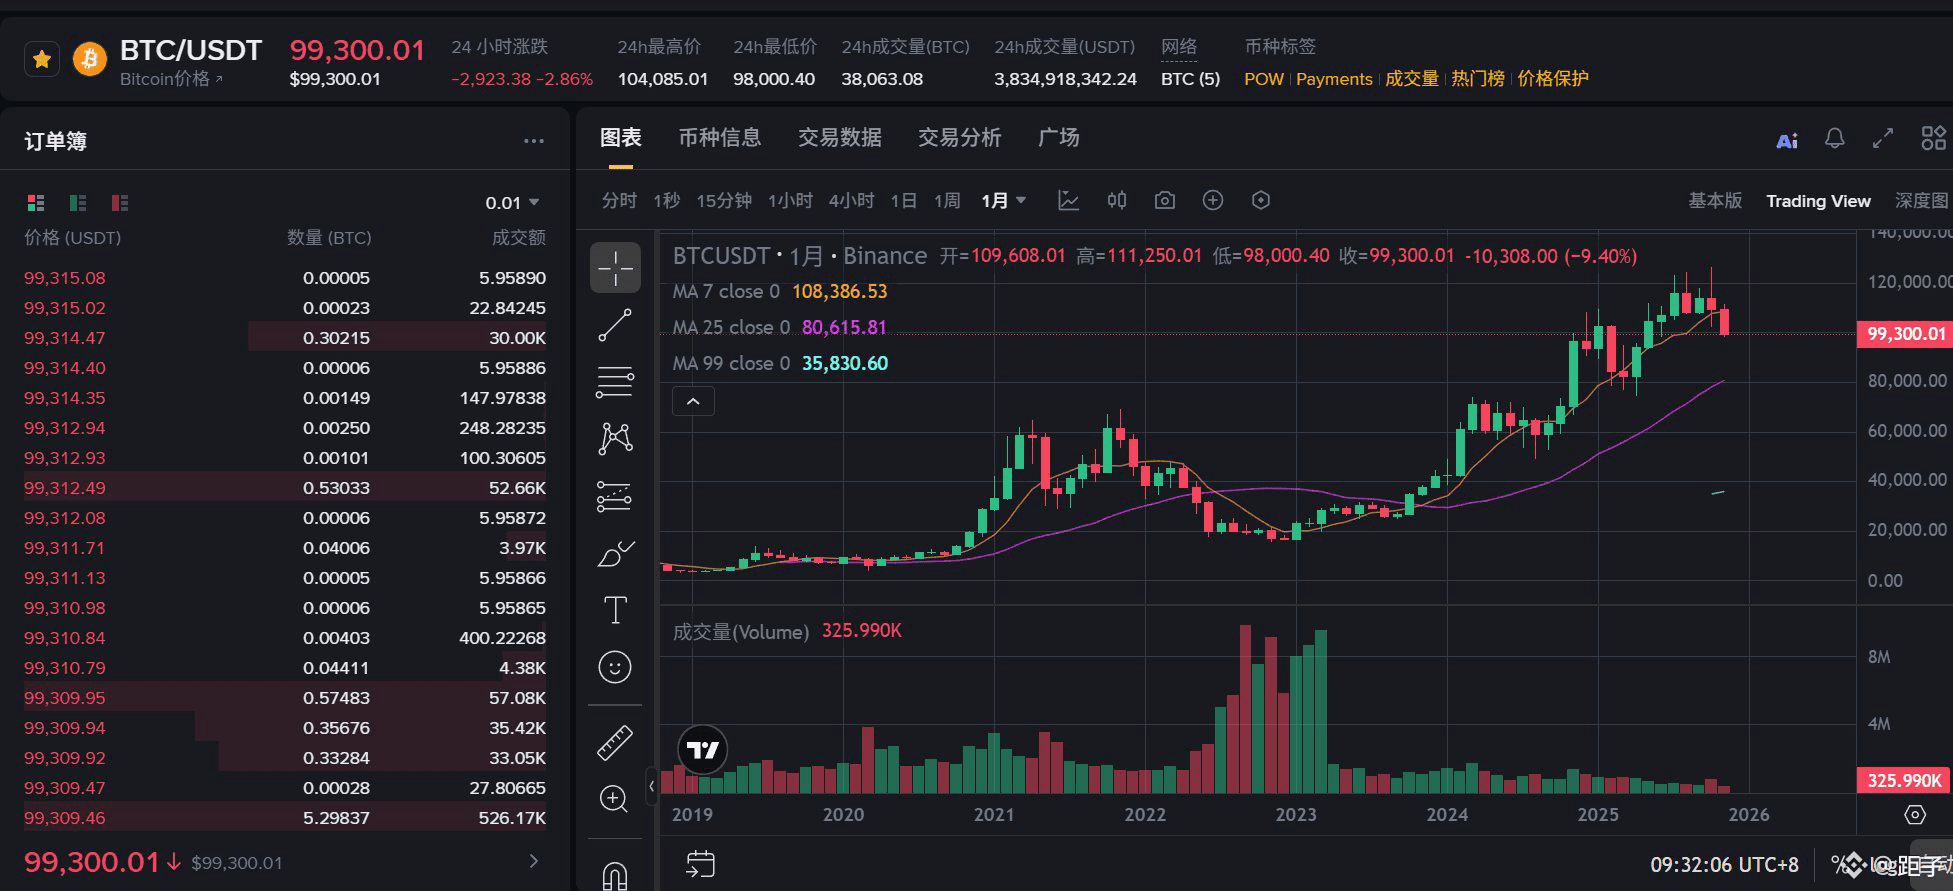
Task: Switch to 深度图 depth chart
Action: (x=1921, y=201)
